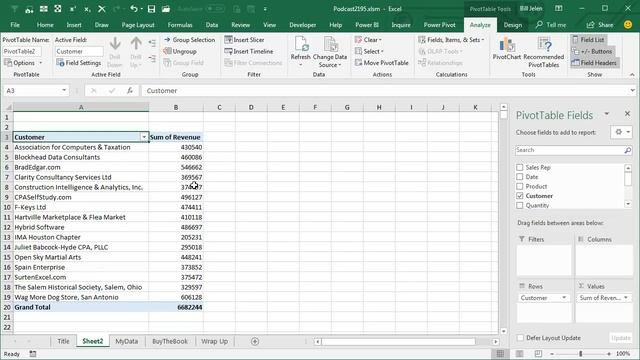This screenshot has width=640, height=360.
Task: Open Recommended PivotTables
Action: [x=543, y=52]
